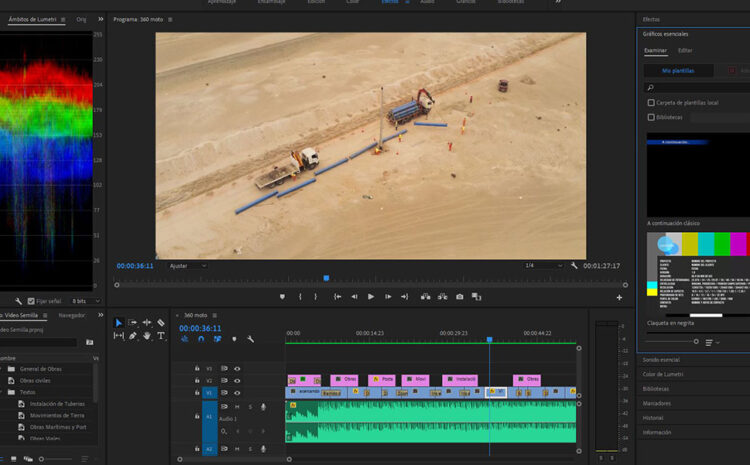Open Marcadores panel

[657, 403]
